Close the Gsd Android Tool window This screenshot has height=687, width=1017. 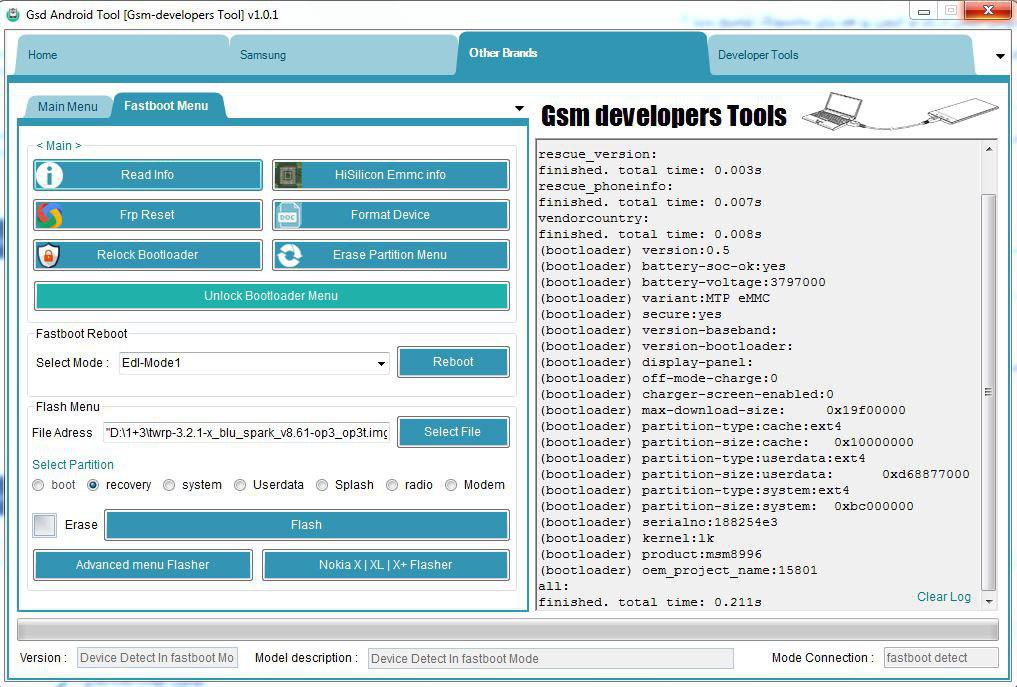987,10
